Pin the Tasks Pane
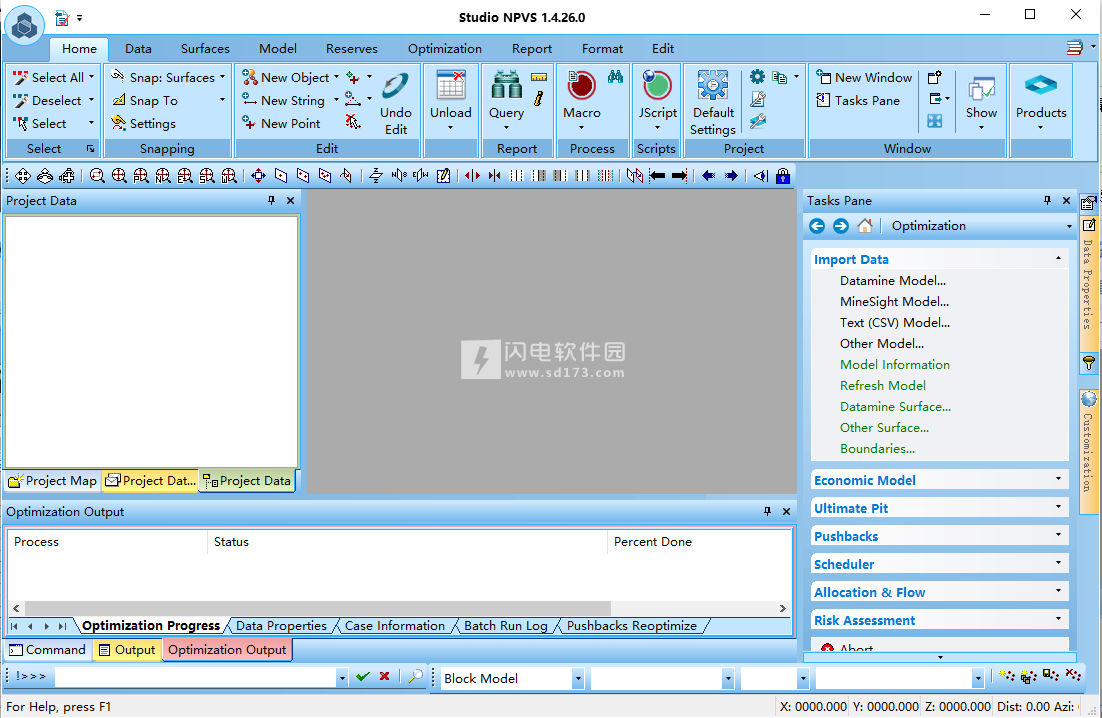This screenshot has width=1102, height=718. (1047, 200)
